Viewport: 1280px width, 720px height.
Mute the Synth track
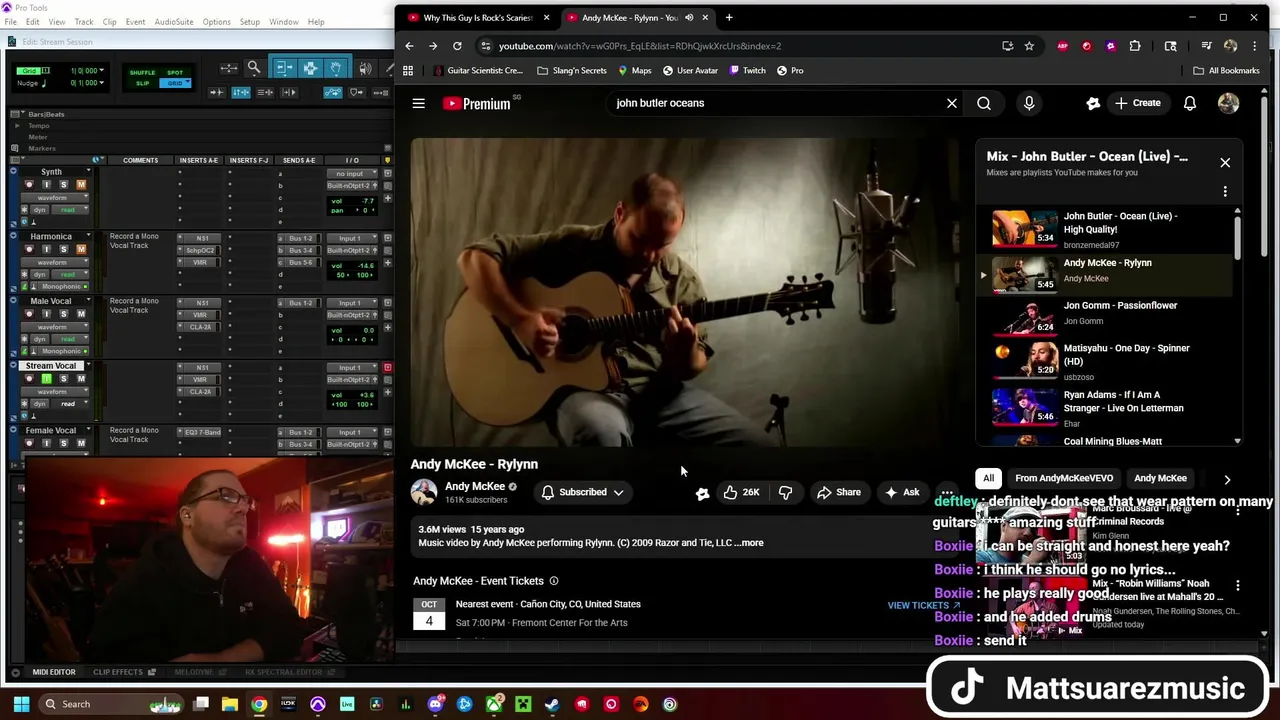81,185
